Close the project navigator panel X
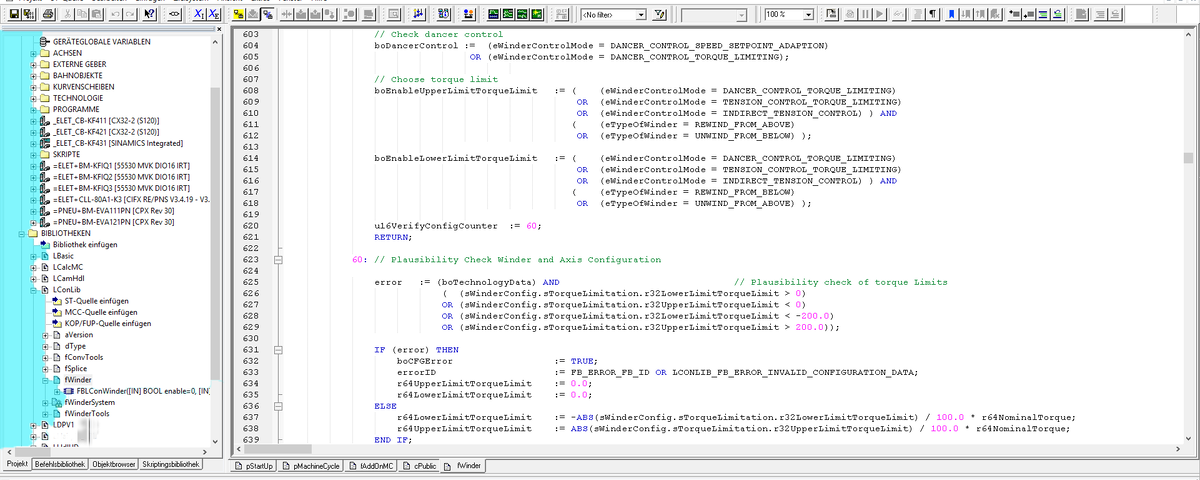The width and height of the screenshot is (1200, 480). tap(219, 29)
